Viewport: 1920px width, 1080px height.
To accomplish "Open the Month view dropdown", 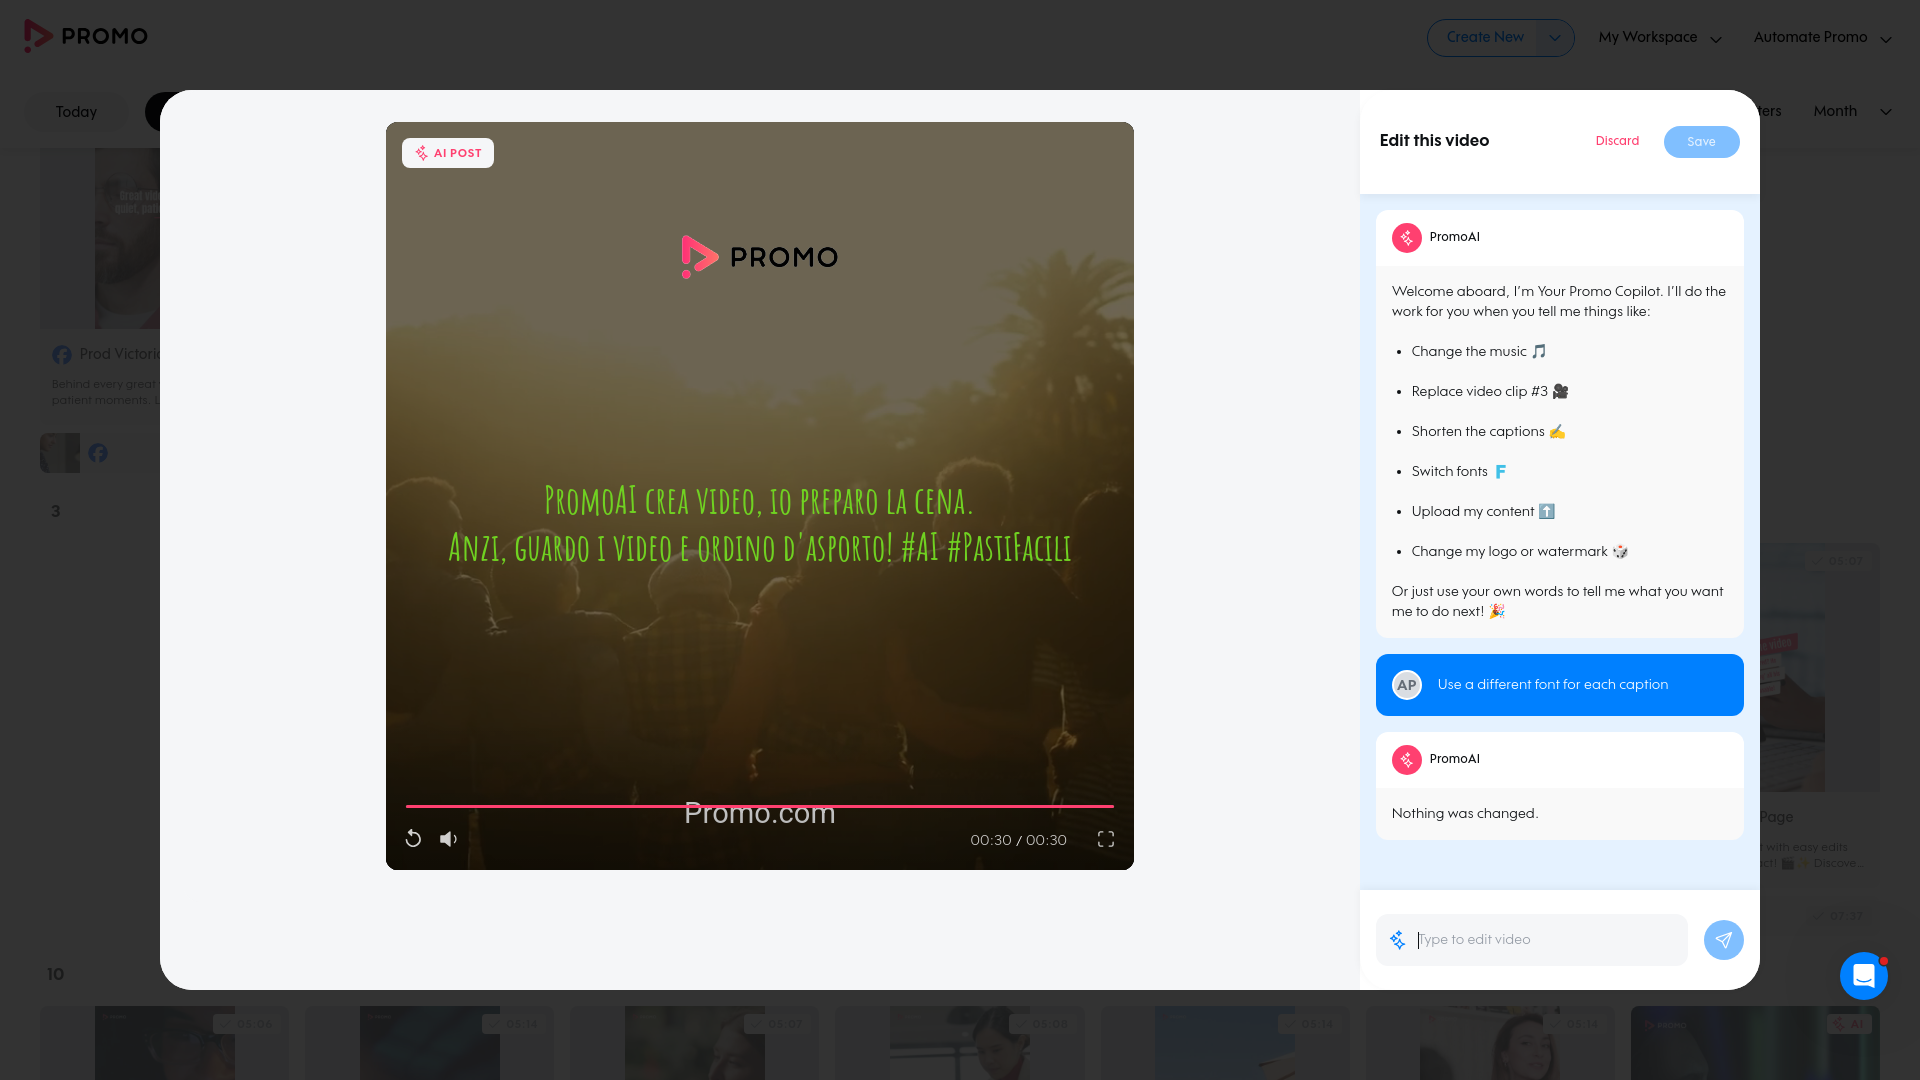I will pos(1852,112).
